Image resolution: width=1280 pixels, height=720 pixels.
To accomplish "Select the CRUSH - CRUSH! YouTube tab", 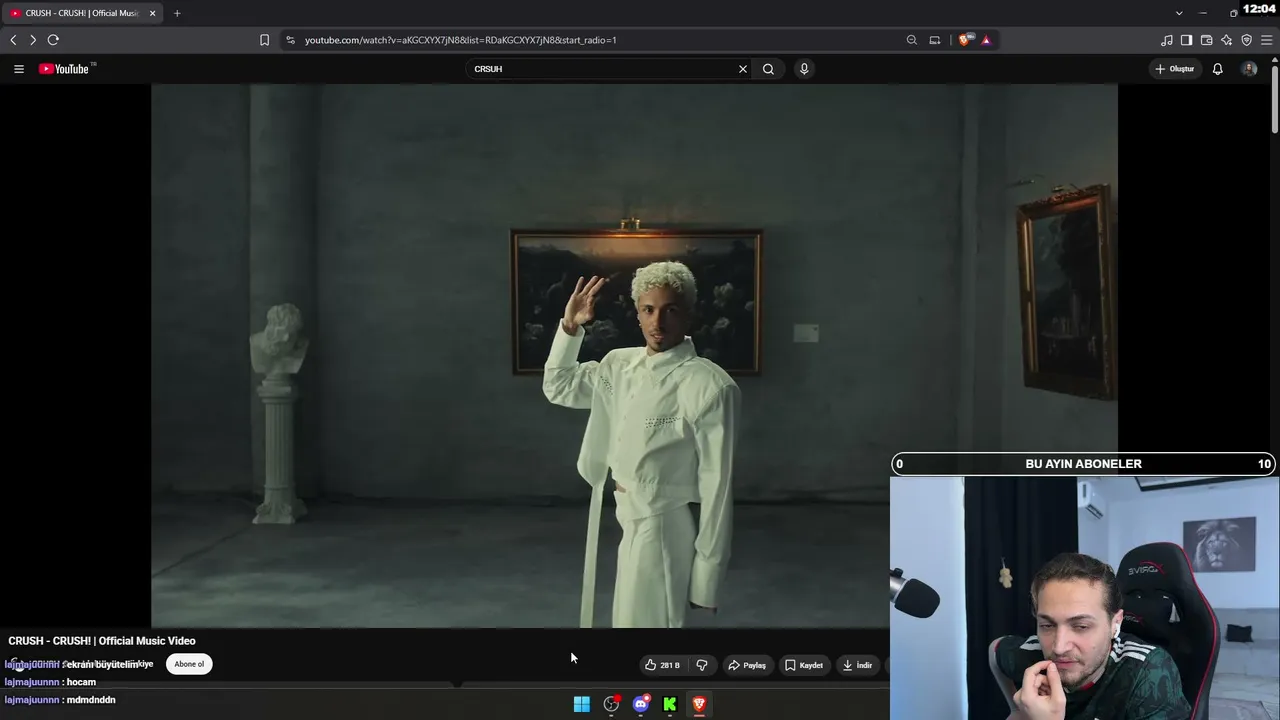I will pyautogui.click(x=82, y=13).
